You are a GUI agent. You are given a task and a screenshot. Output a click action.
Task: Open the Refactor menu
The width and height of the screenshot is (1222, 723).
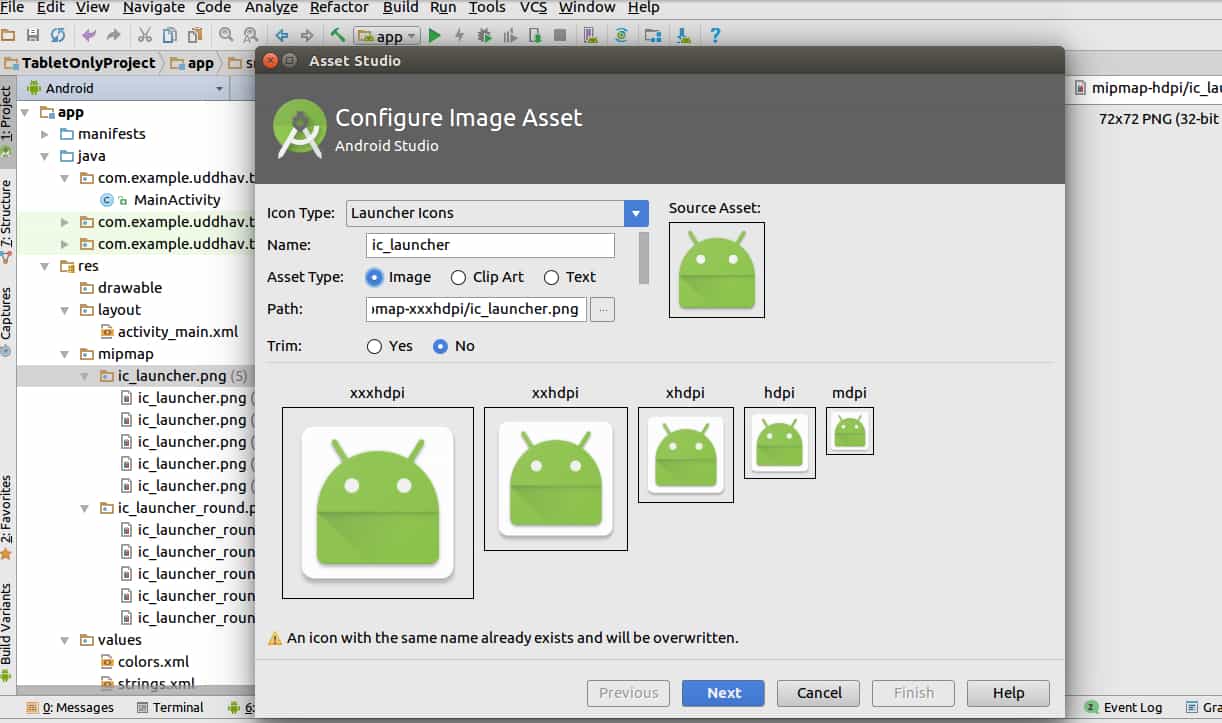pos(339,7)
